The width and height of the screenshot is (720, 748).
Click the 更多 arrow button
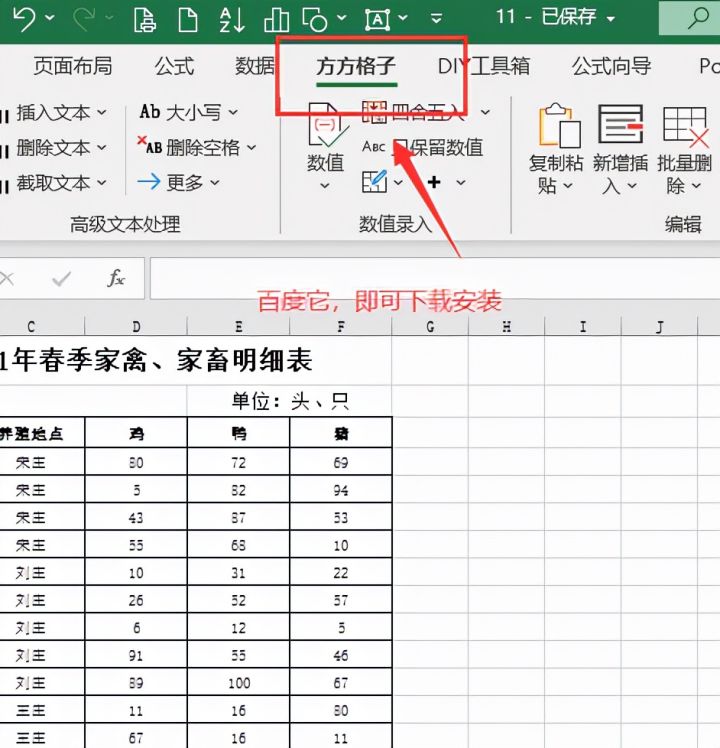coord(178,182)
